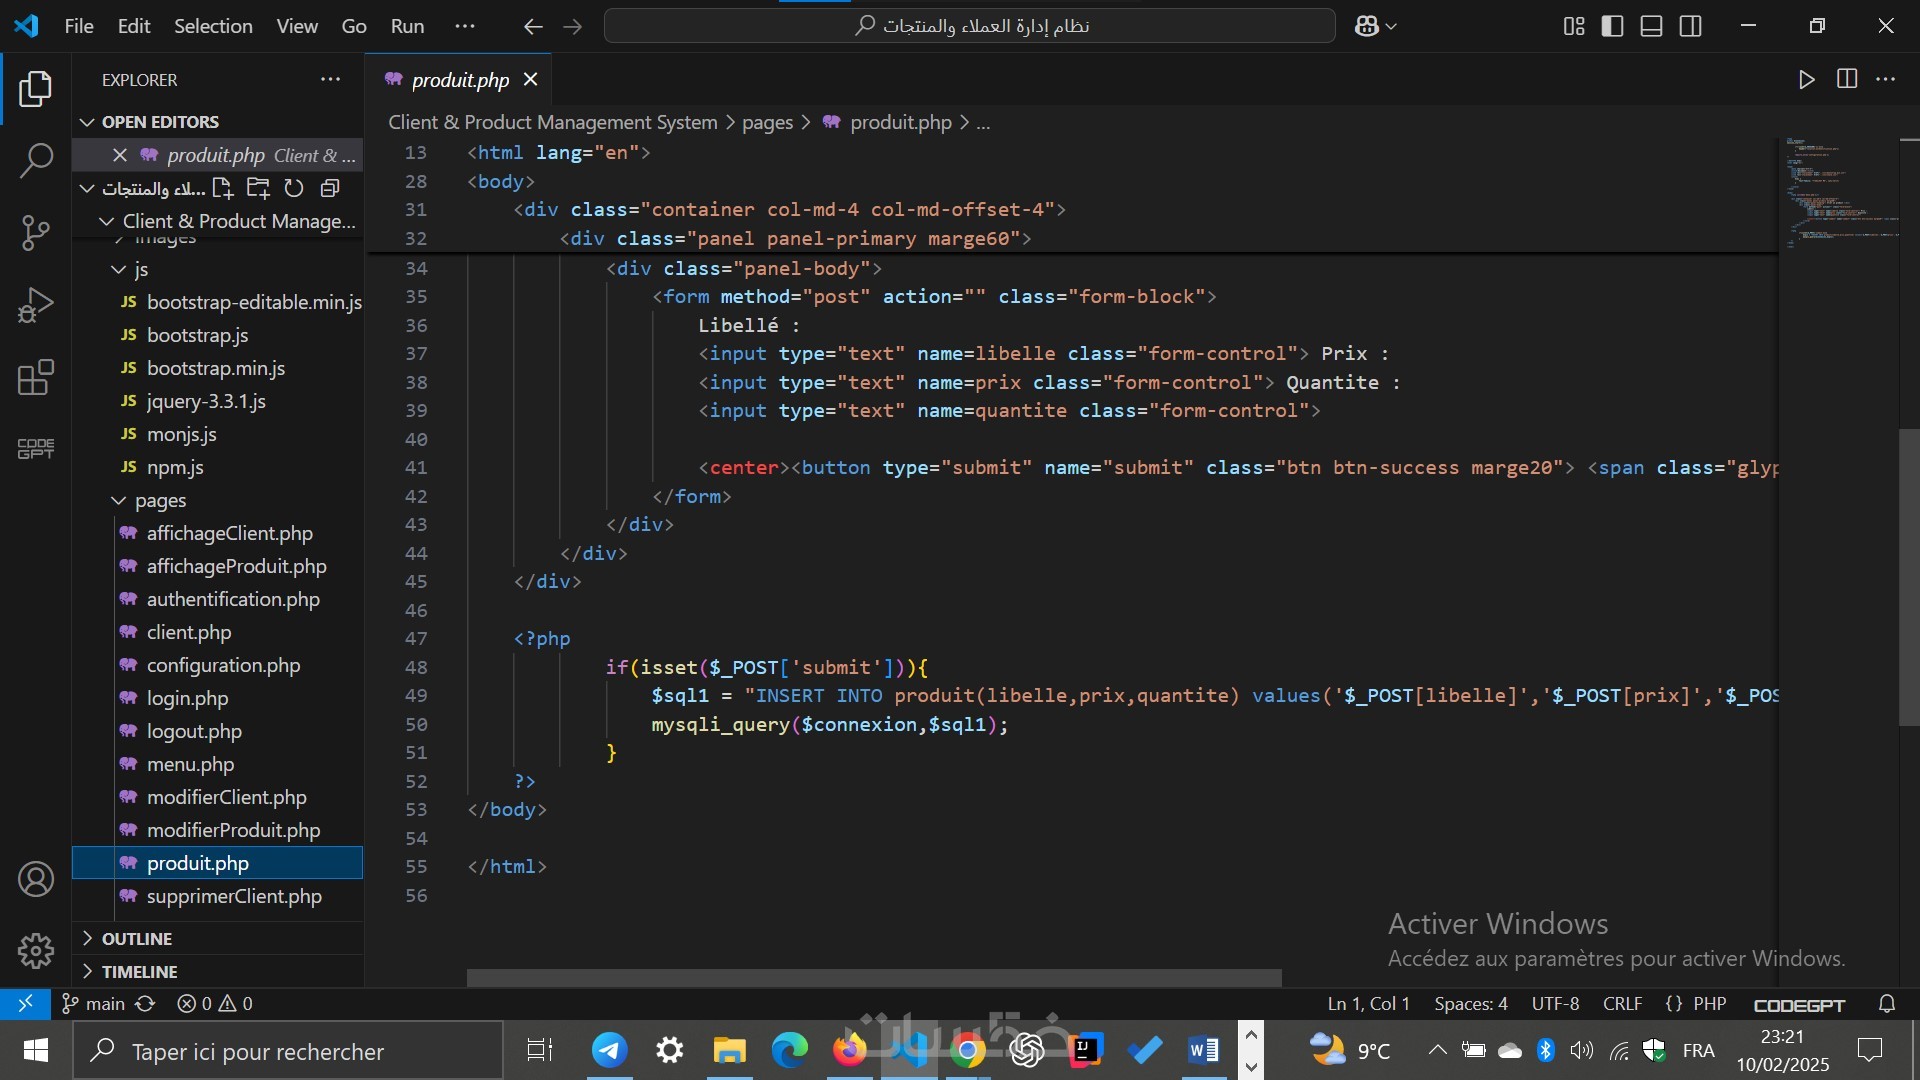
Task: Toggle the primary side bar visibility
Action: coord(1612,26)
